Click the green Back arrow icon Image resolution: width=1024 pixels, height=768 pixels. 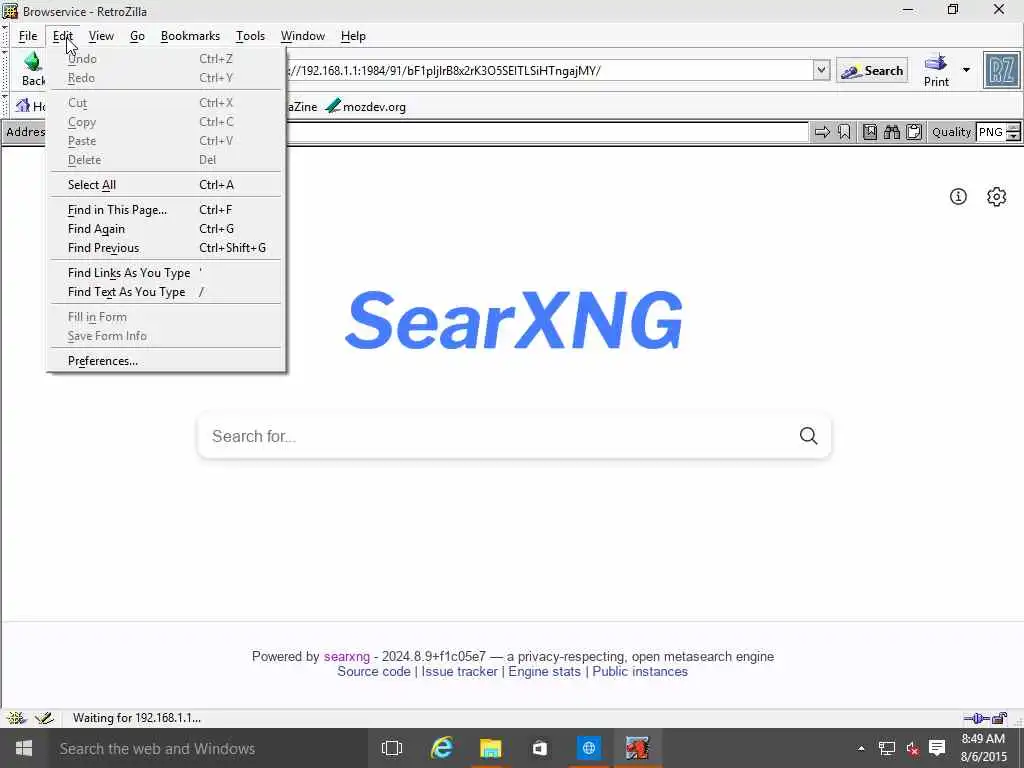[33, 62]
